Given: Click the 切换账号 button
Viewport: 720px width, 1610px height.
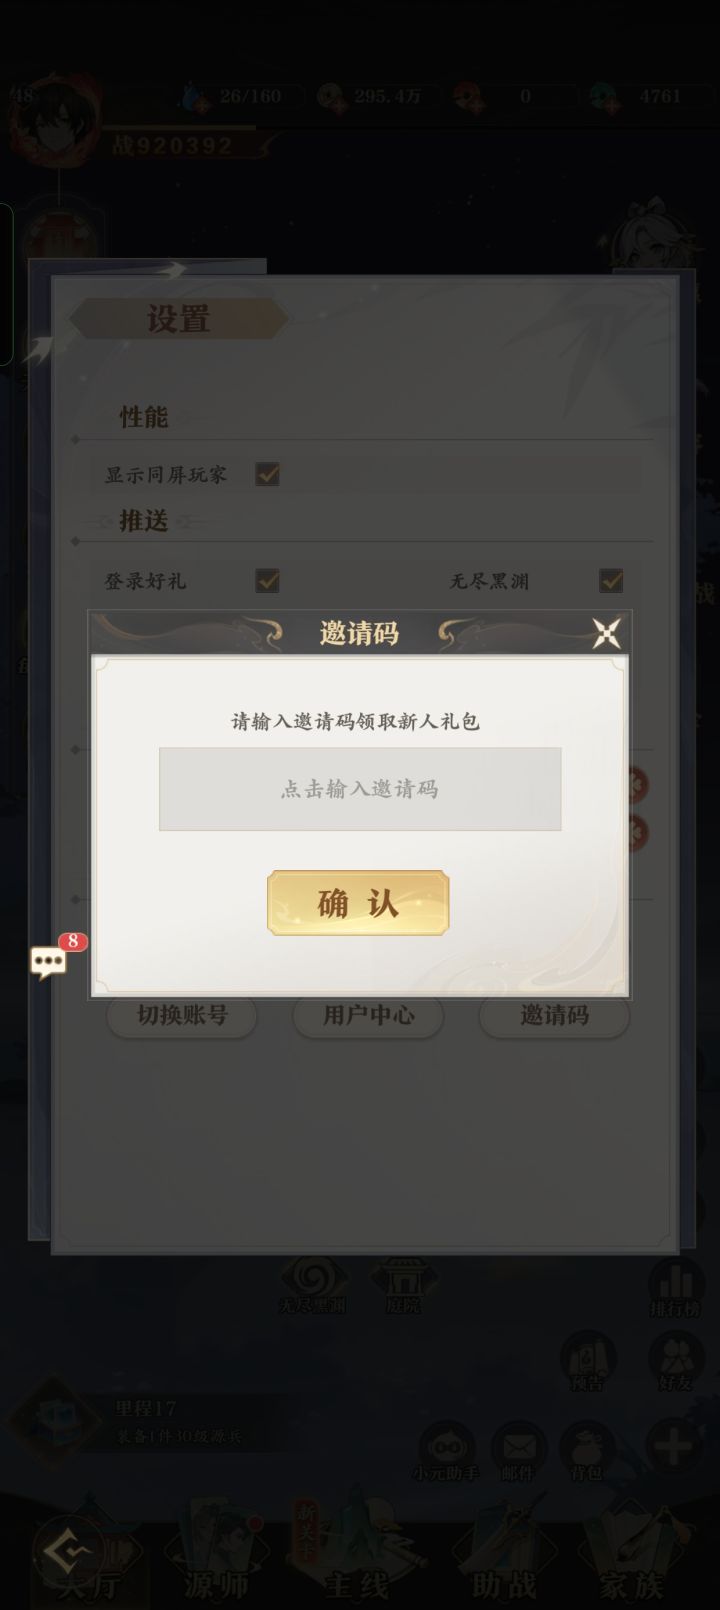Looking at the screenshot, I should (x=182, y=1016).
